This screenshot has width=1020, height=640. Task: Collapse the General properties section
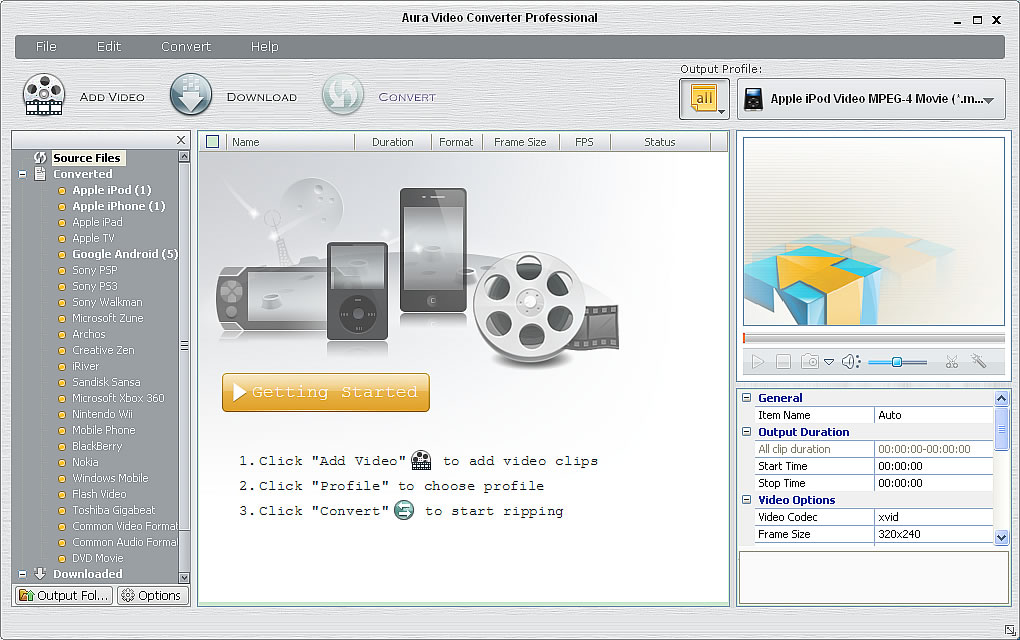(x=746, y=397)
